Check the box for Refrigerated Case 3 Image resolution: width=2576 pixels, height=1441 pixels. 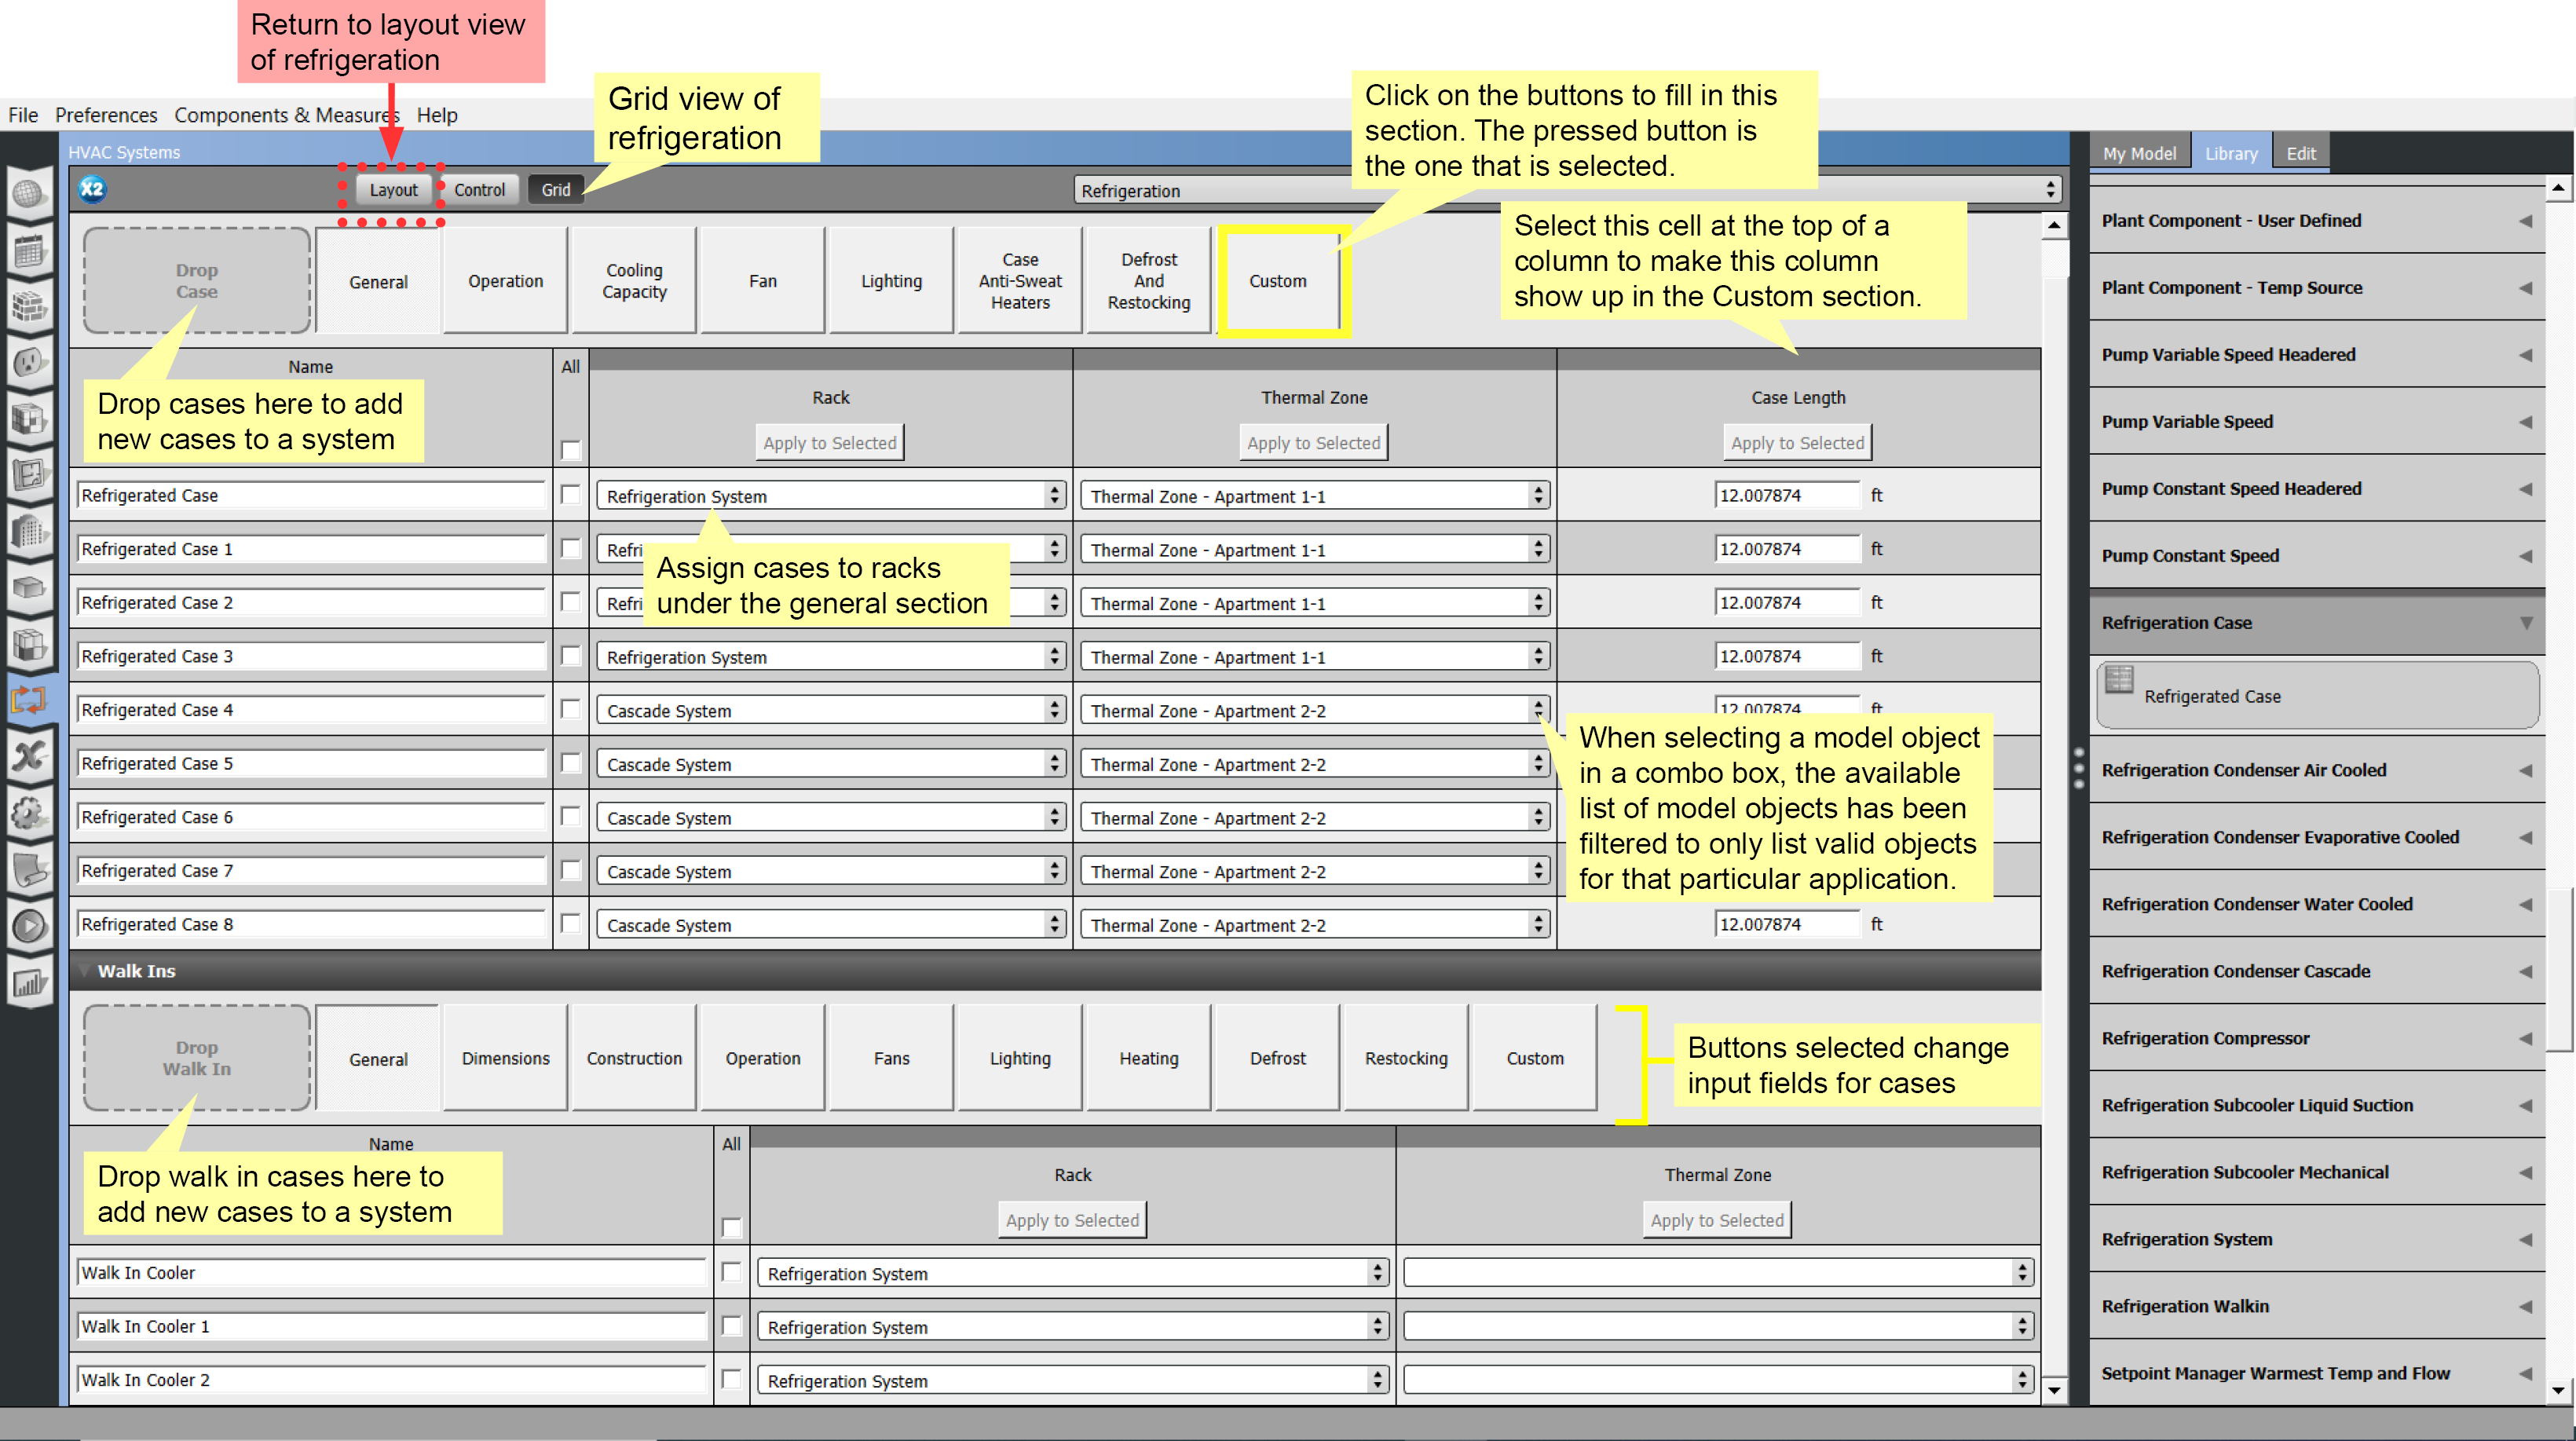tap(570, 656)
